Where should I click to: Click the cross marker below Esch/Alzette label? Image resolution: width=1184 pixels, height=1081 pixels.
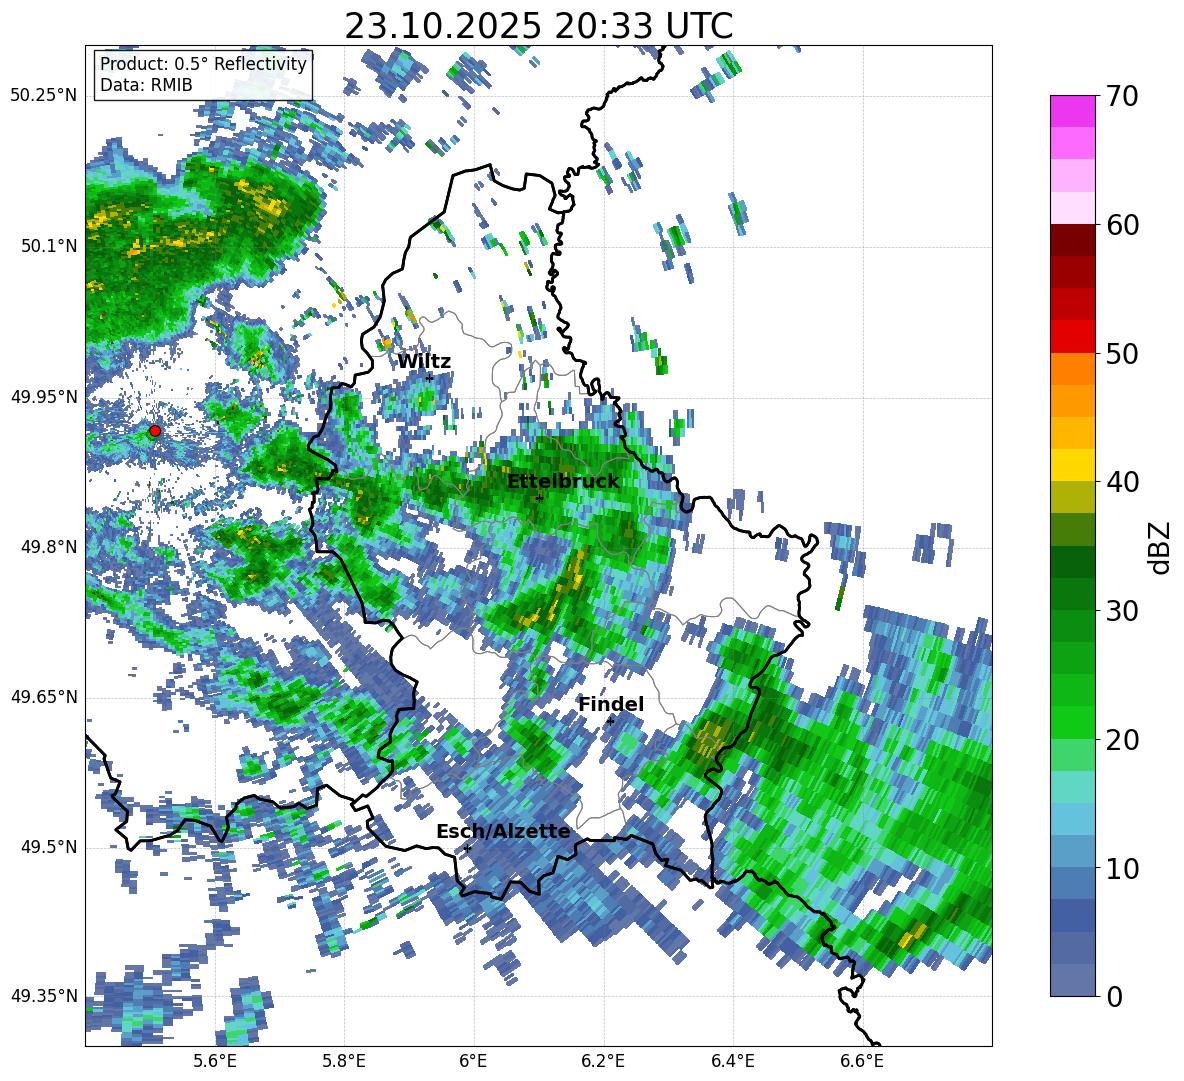pos(467,848)
